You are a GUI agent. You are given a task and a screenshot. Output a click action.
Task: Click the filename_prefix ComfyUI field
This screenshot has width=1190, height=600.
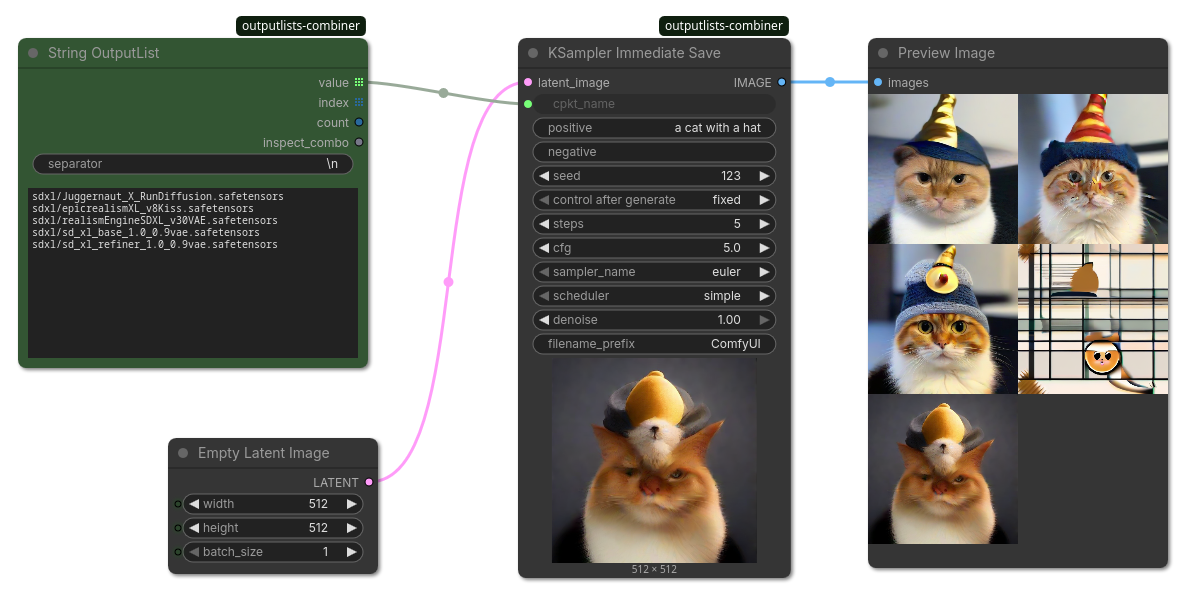click(654, 344)
